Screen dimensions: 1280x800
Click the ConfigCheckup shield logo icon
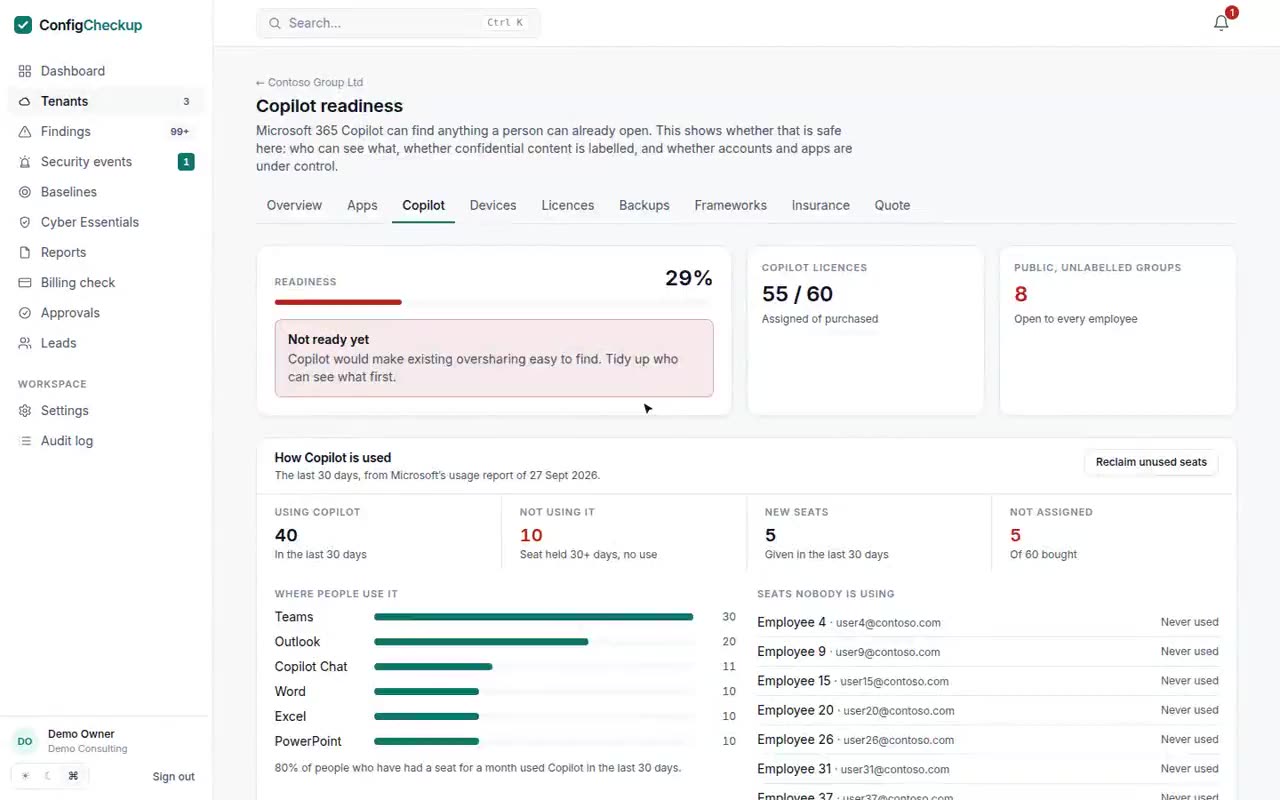click(x=24, y=25)
